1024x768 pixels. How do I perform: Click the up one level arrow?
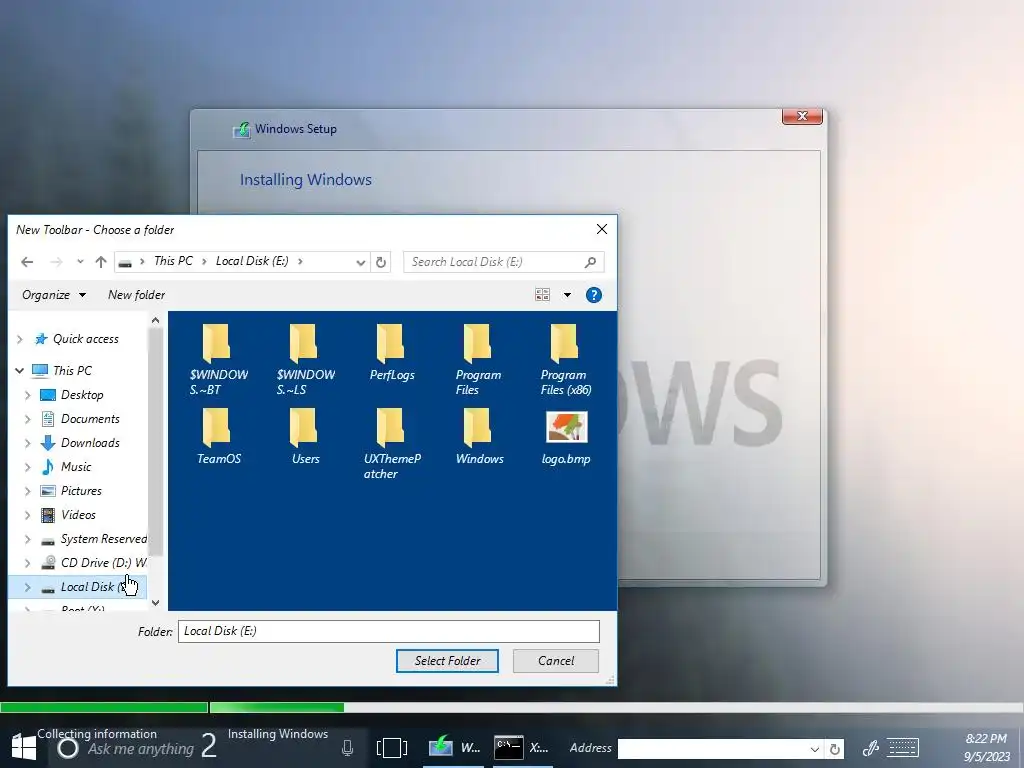(x=101, y=262)
